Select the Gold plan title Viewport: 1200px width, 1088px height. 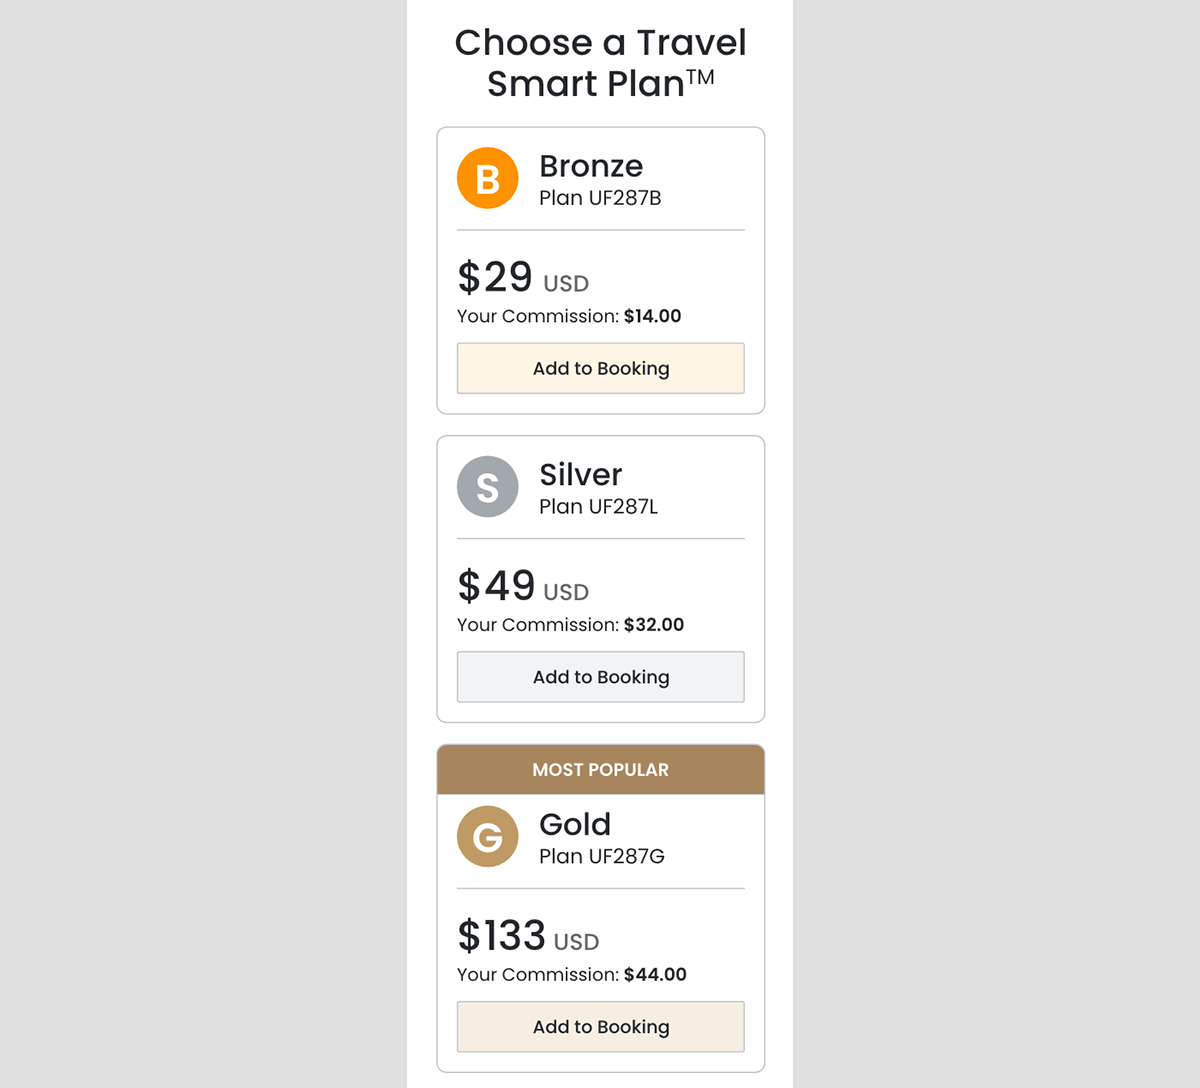pyautogui.click(x=575, y=824)
